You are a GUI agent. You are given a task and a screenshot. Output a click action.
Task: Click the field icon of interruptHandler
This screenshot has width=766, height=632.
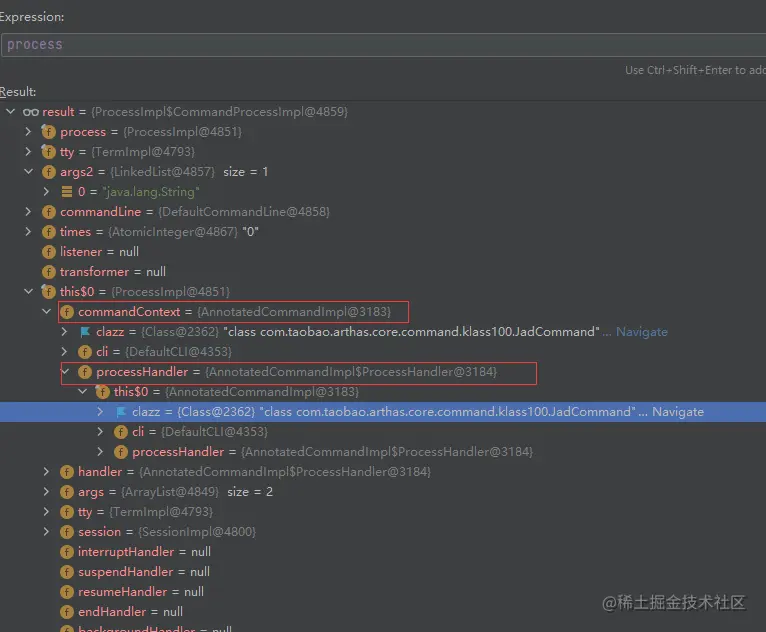pos(66,552)
